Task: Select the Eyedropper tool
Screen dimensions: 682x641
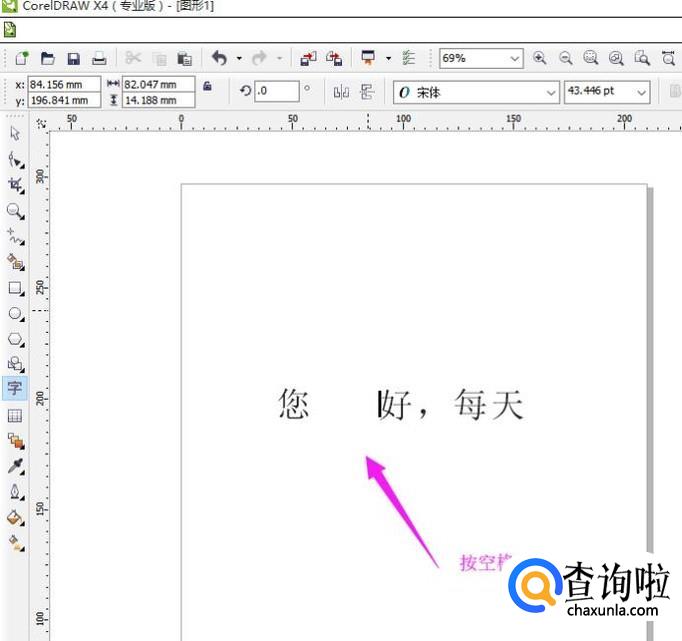Action: click(x=15, y=467)
